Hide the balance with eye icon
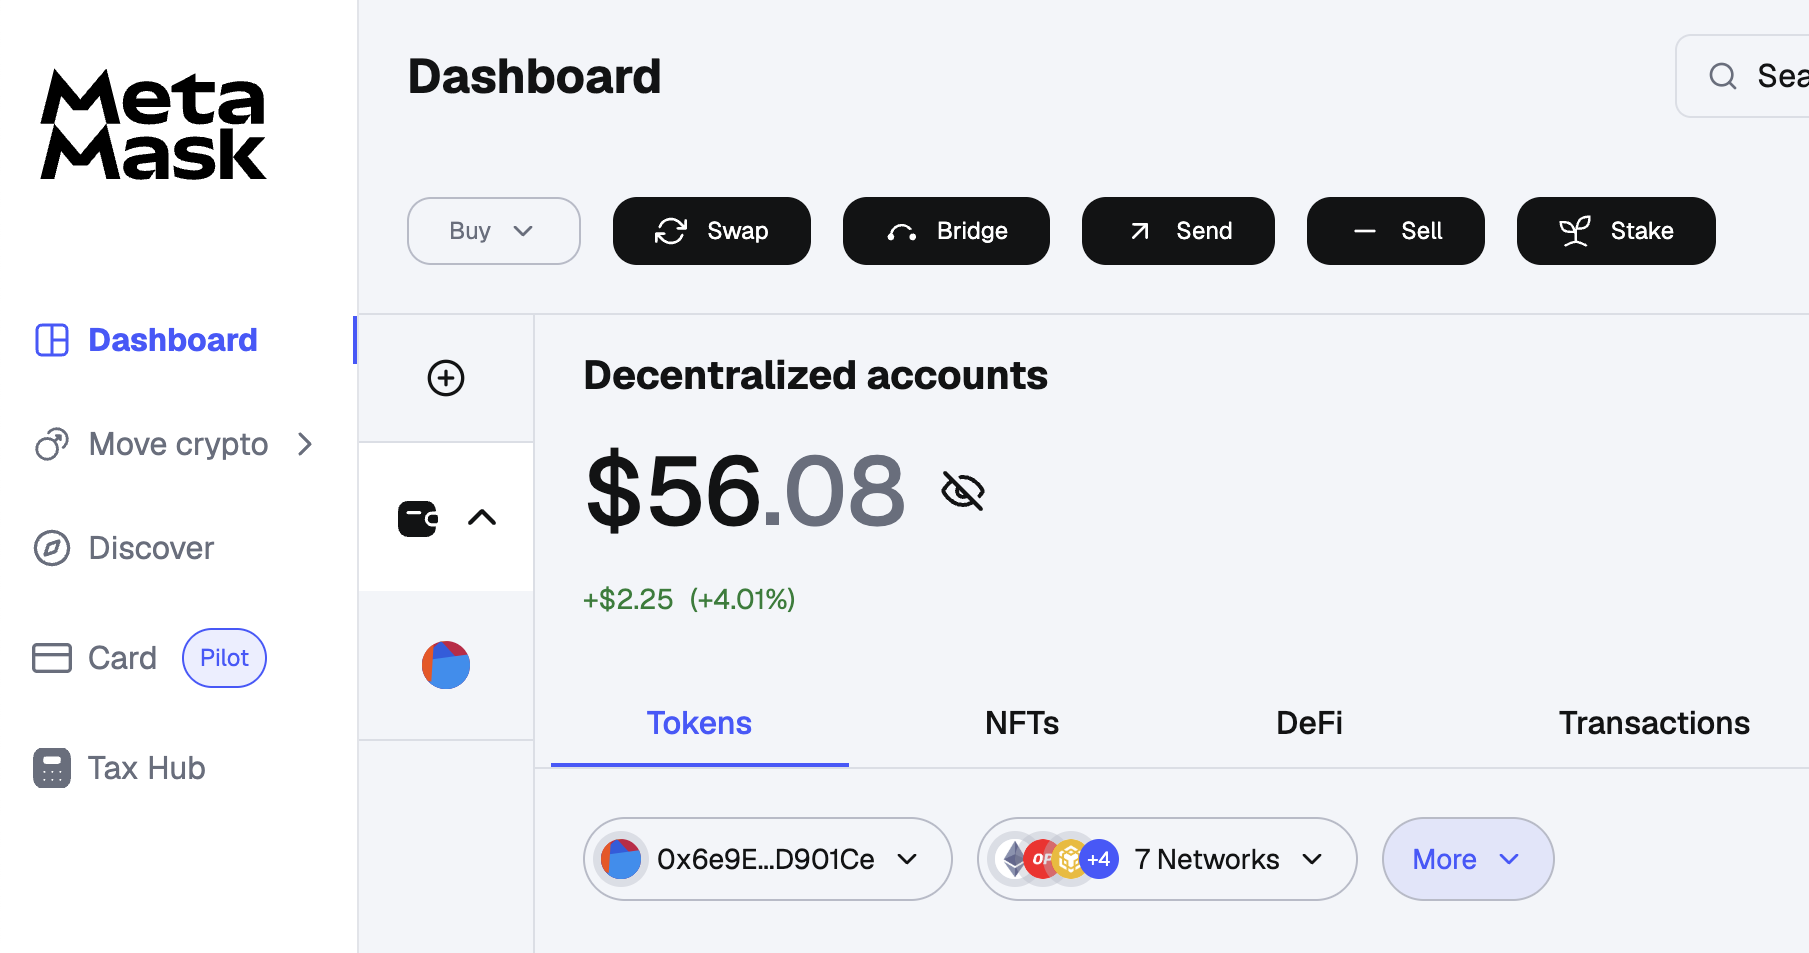The image size is (1809, 953). 963,491
